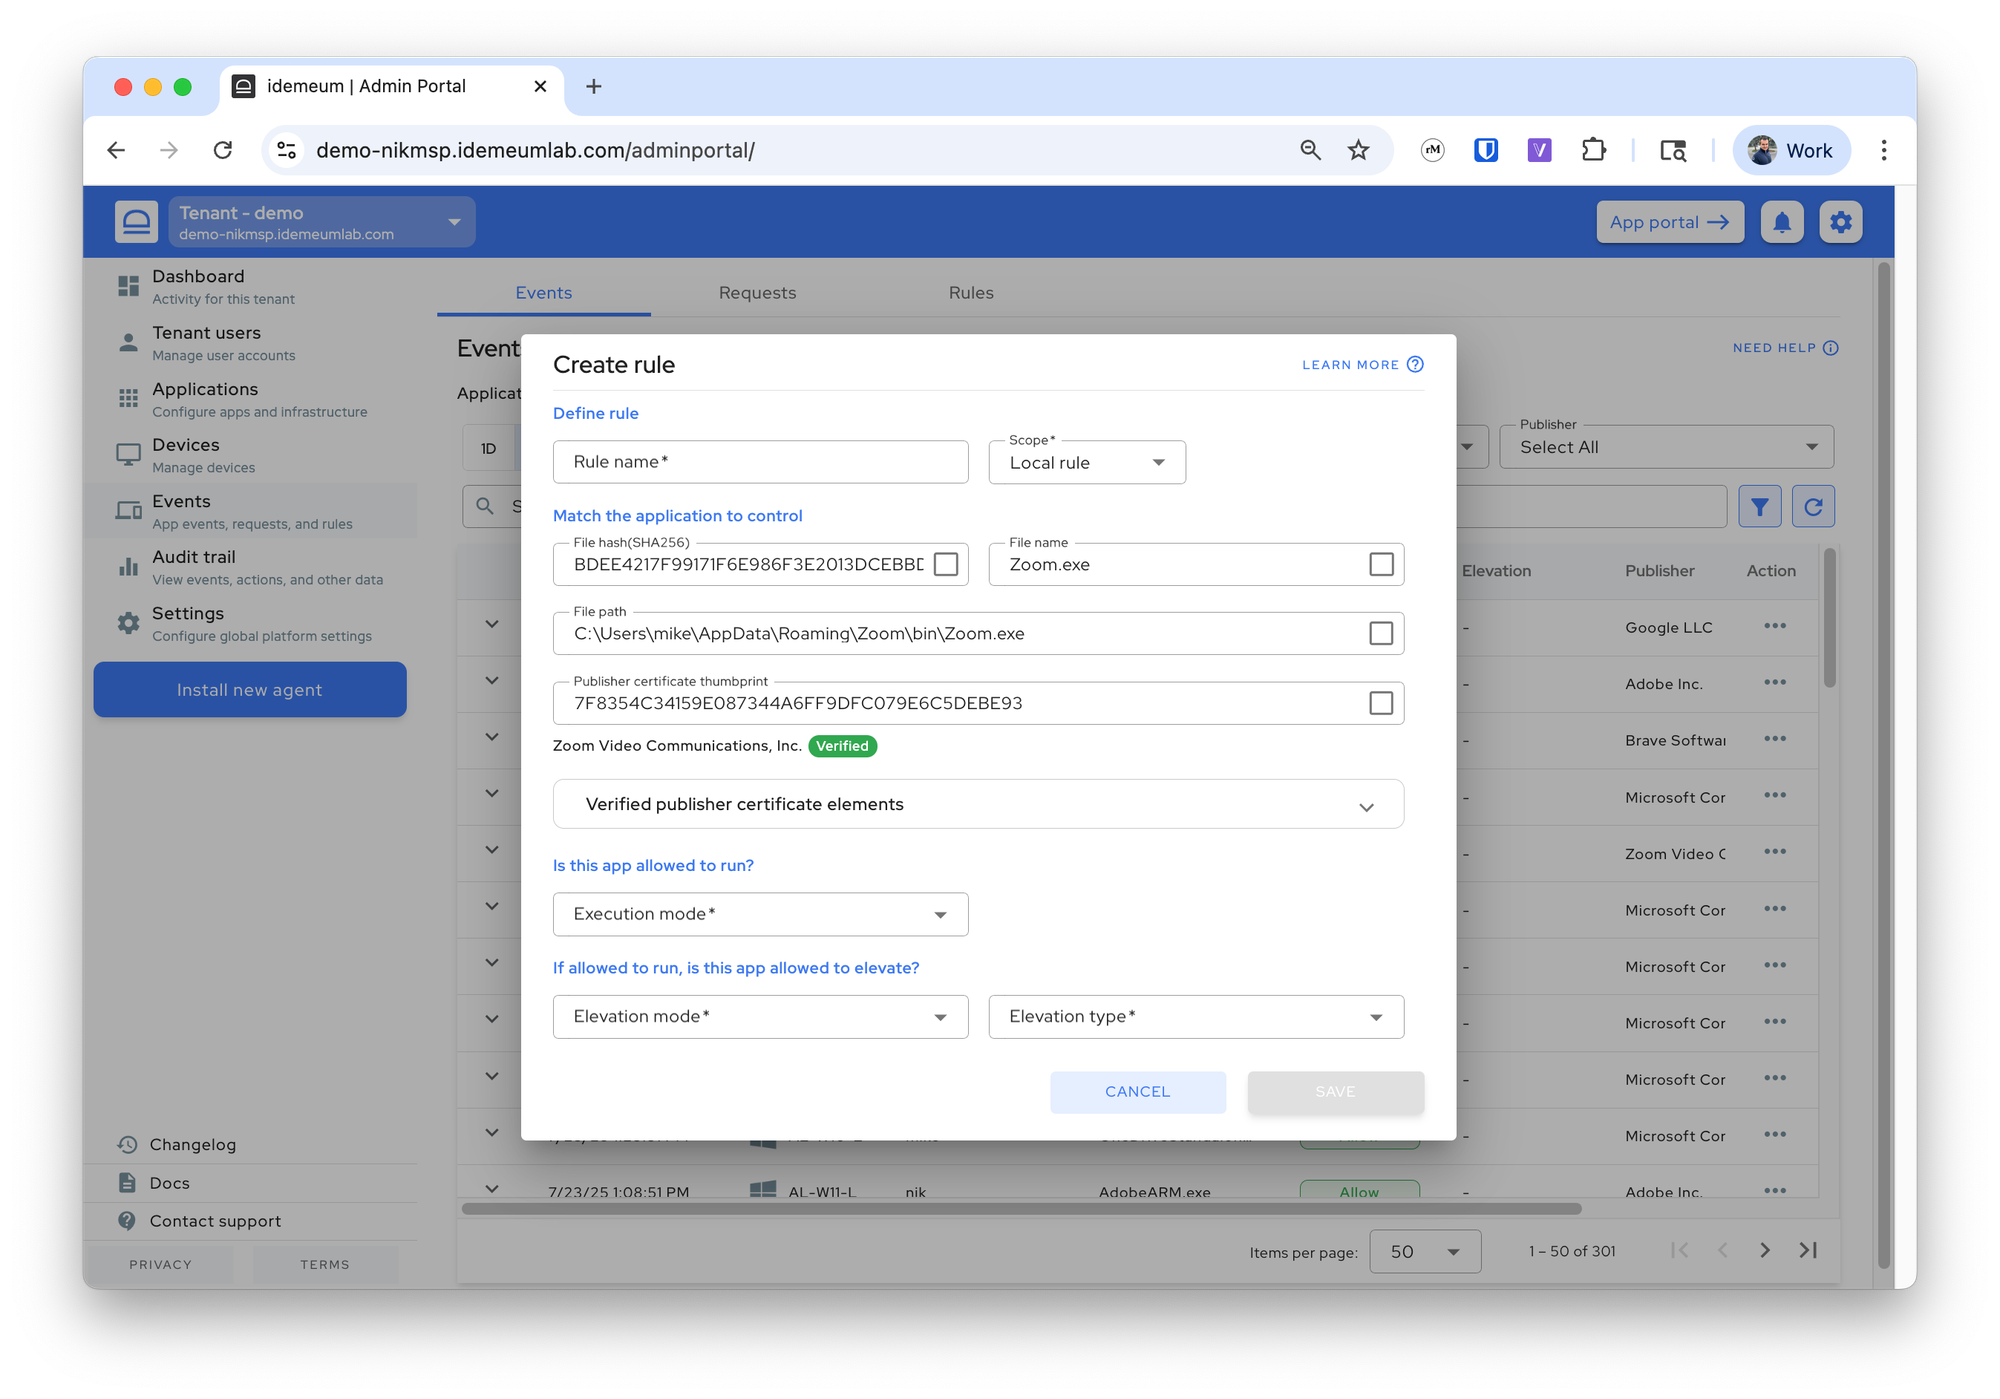Click Install new agent
Screen dimensions: 2000x1399
coord(250,690)
